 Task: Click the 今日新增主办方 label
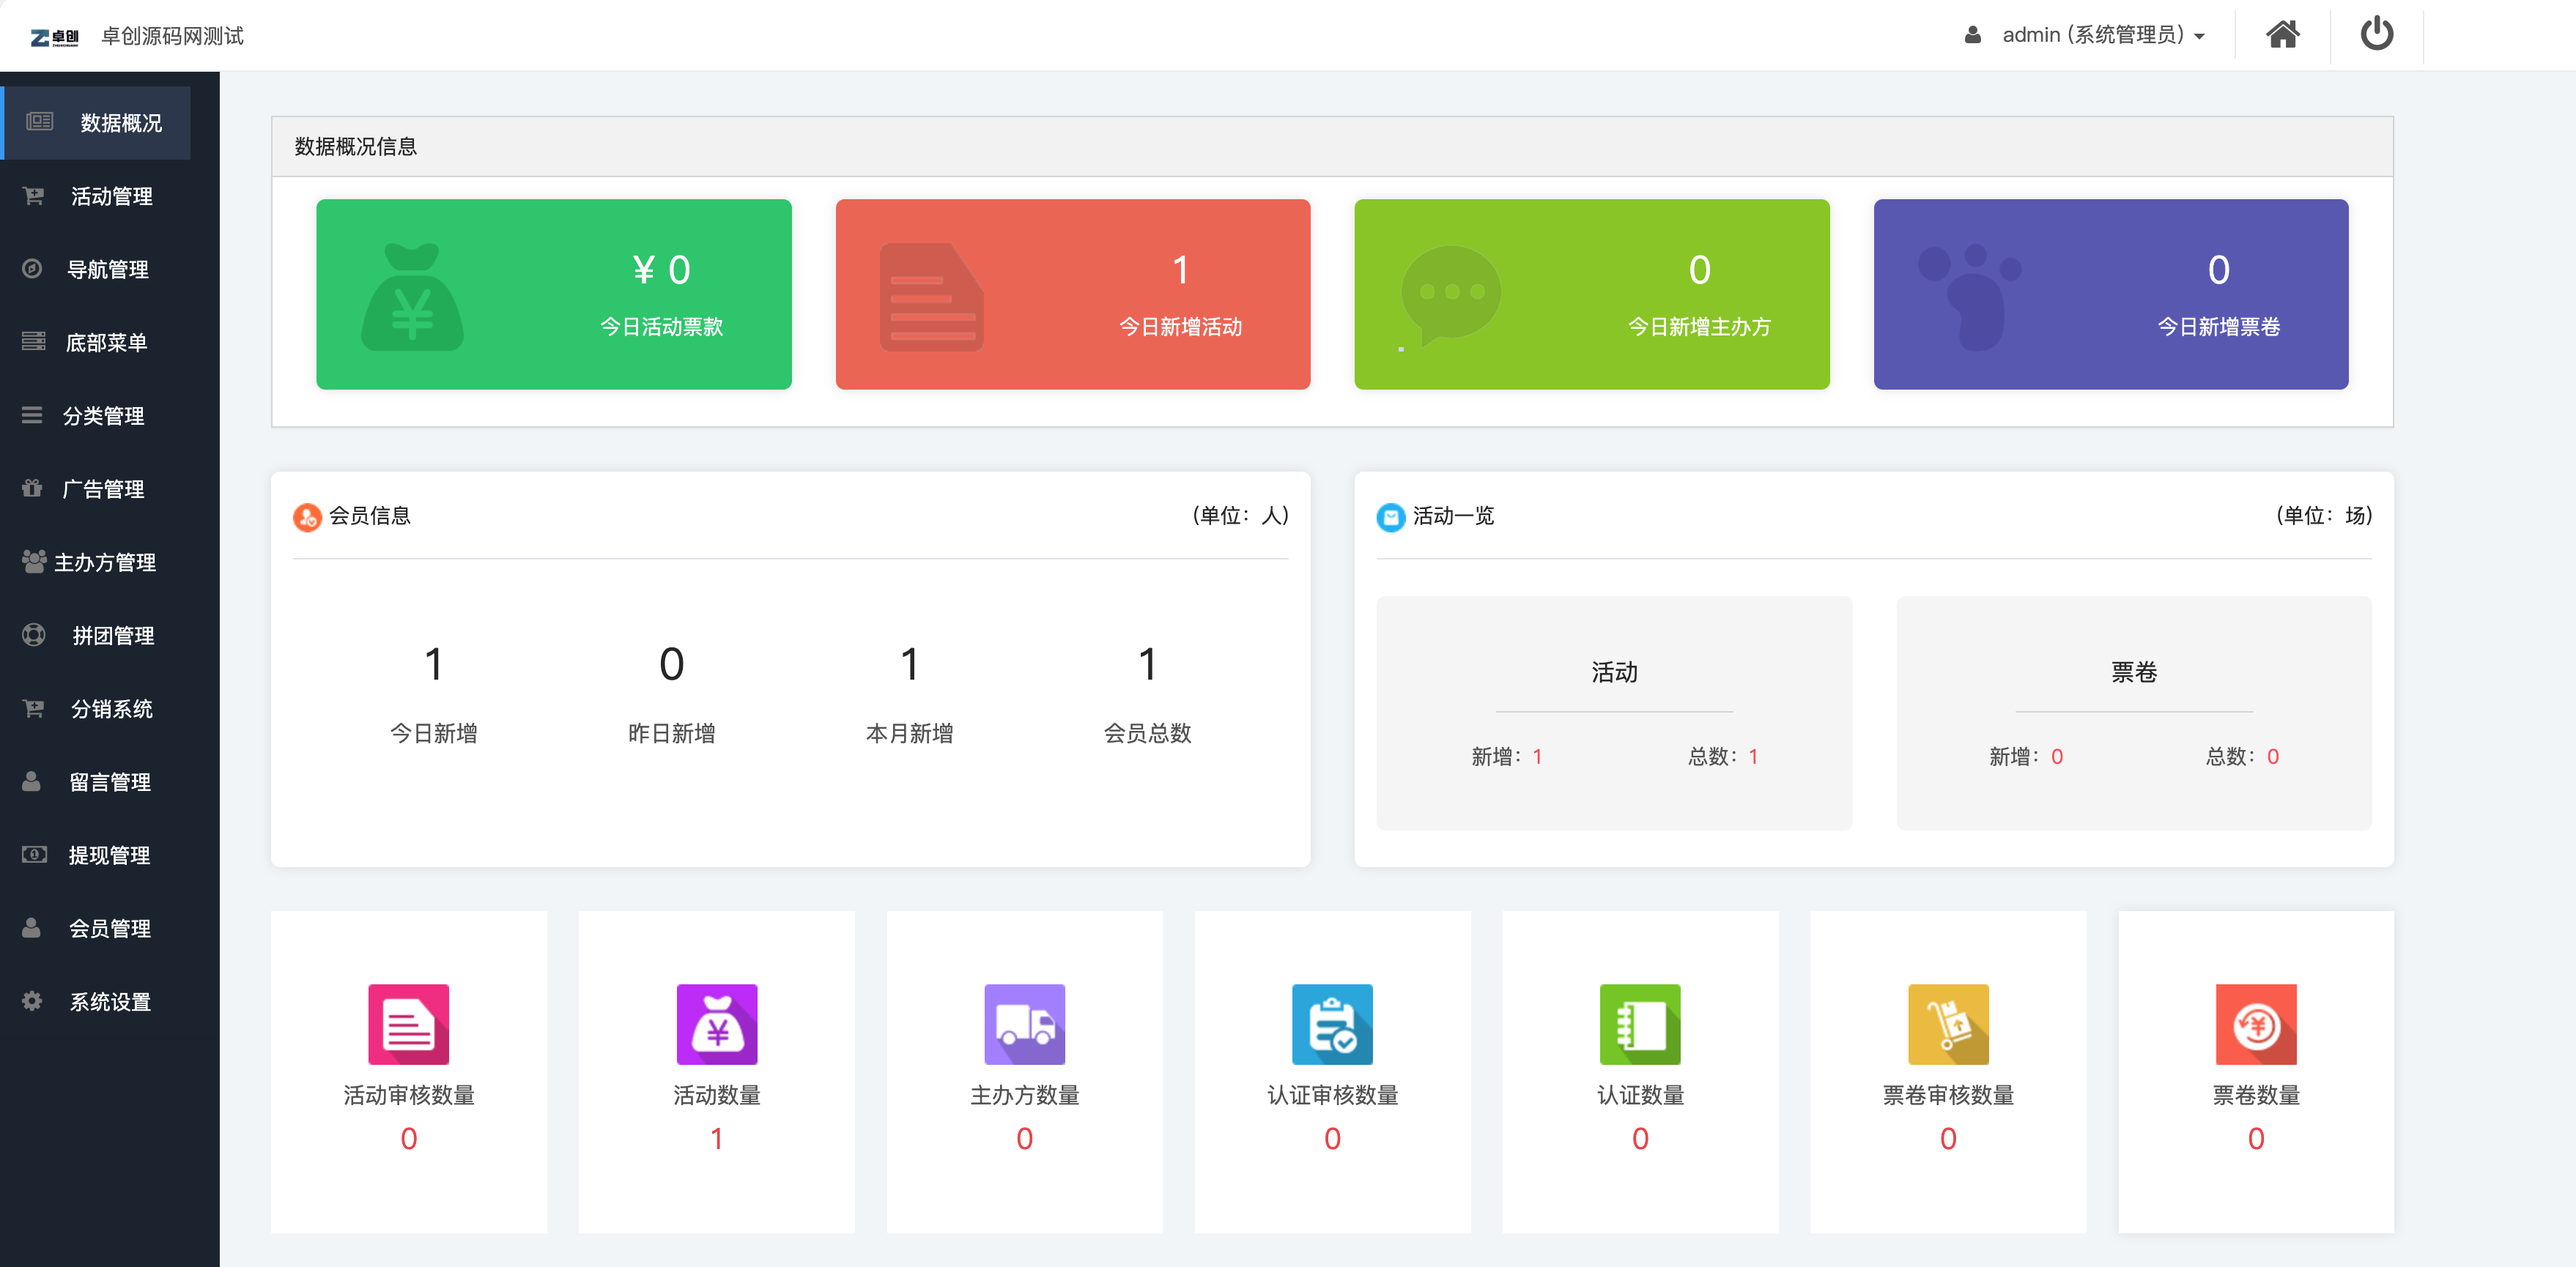pyautogui.click(x=1699, y=327)
